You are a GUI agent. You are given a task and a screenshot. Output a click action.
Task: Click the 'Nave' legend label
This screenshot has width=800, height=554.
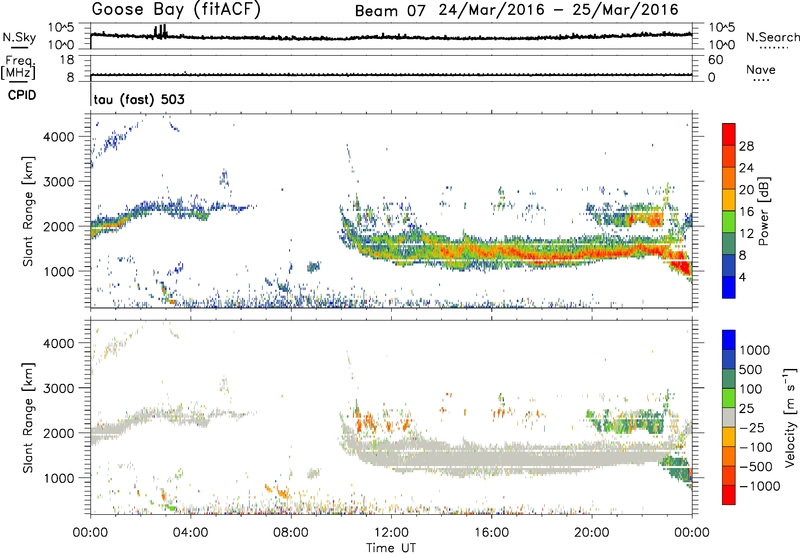(x=761, y=70)
